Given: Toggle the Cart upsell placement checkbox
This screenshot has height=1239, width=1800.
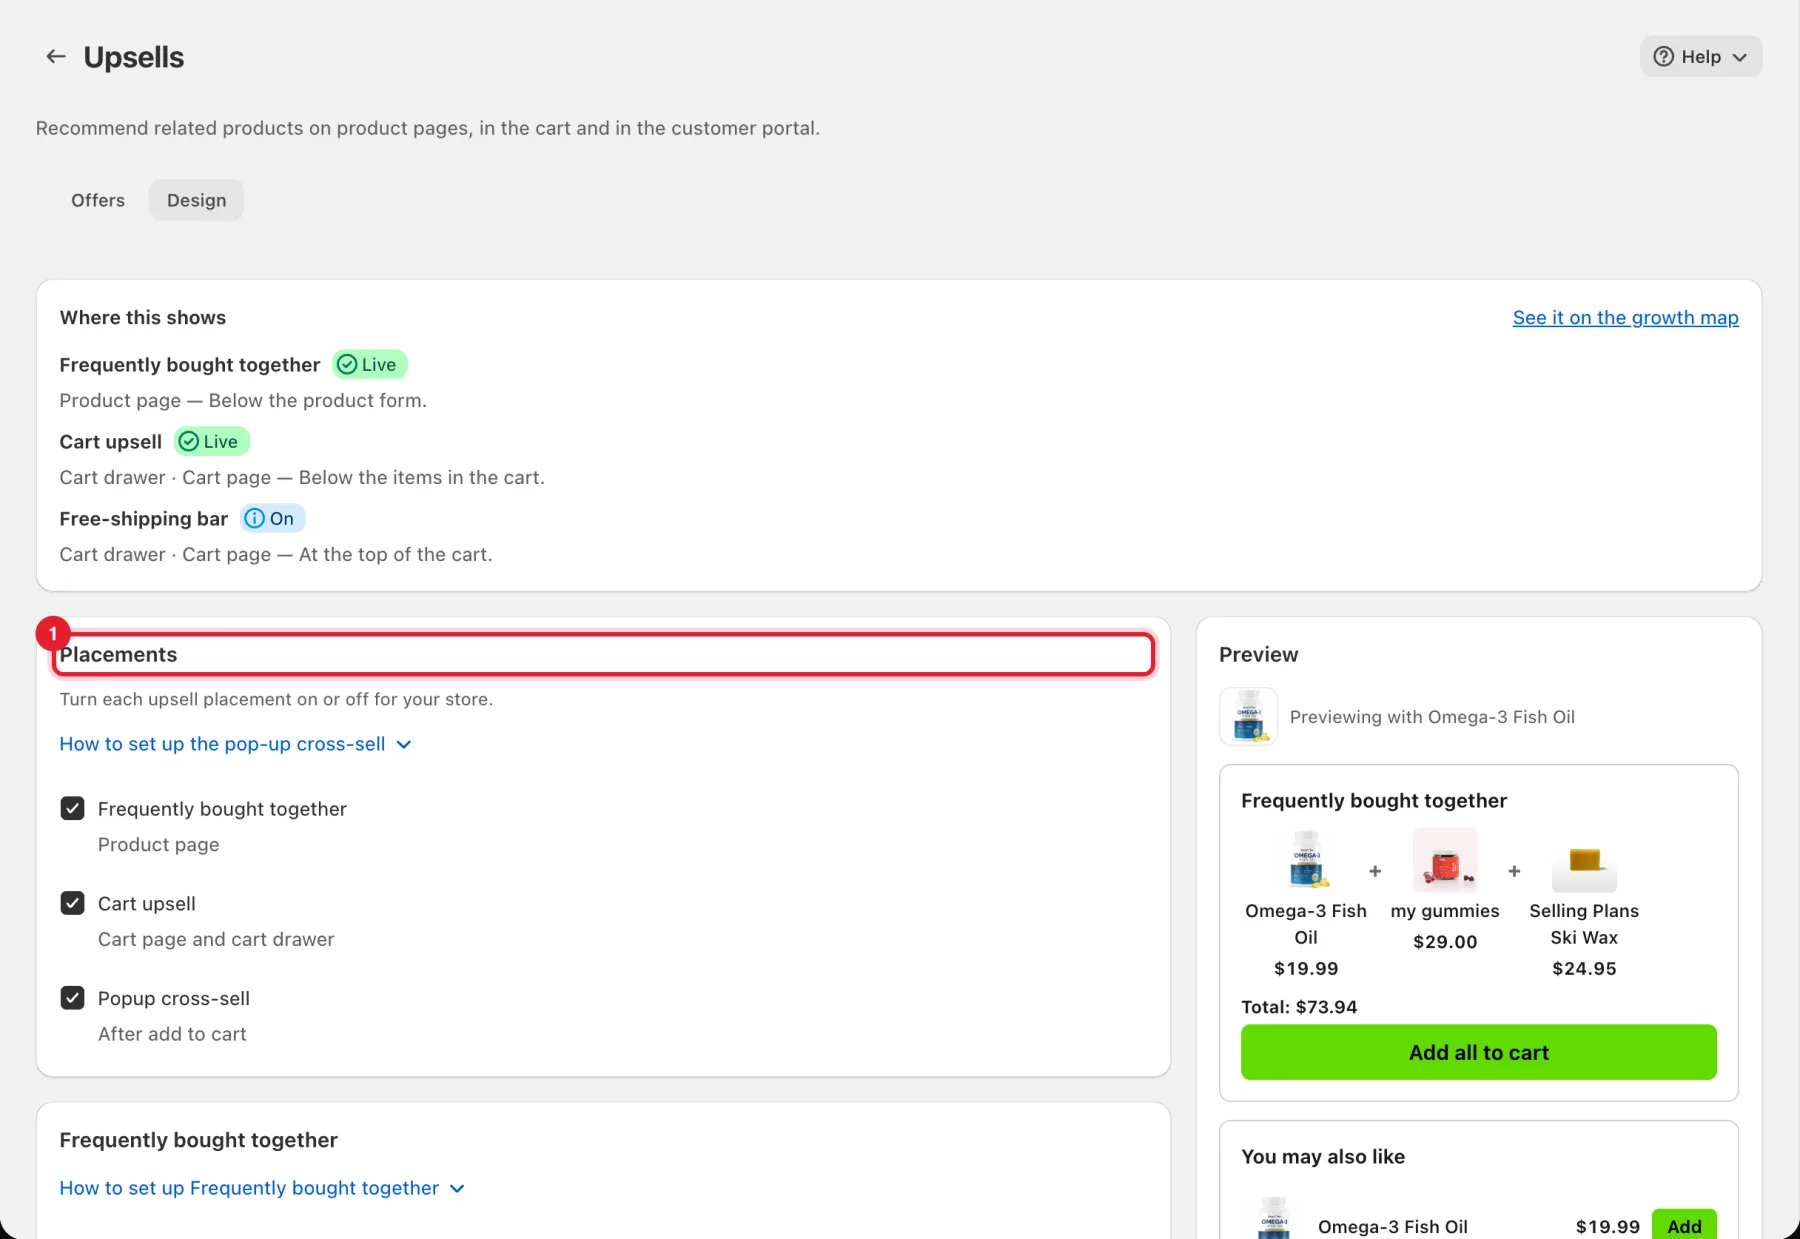Looking at the screenshot, I should click(72, 903).
